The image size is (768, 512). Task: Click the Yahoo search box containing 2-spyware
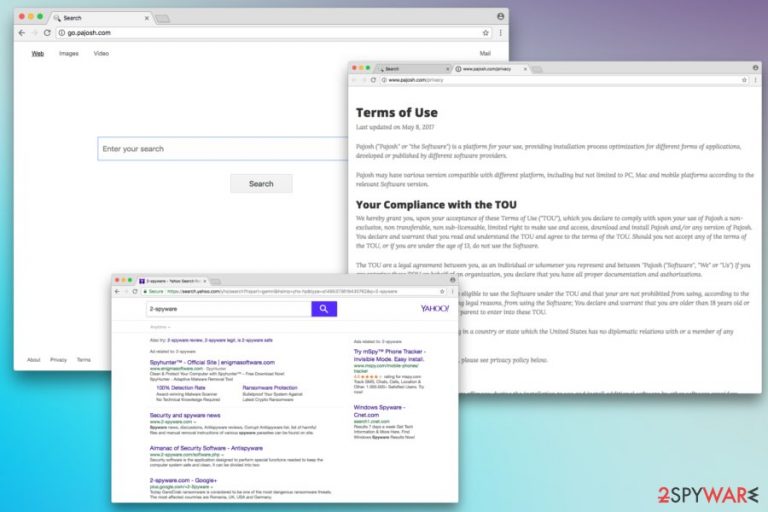(x=229, y=309)
